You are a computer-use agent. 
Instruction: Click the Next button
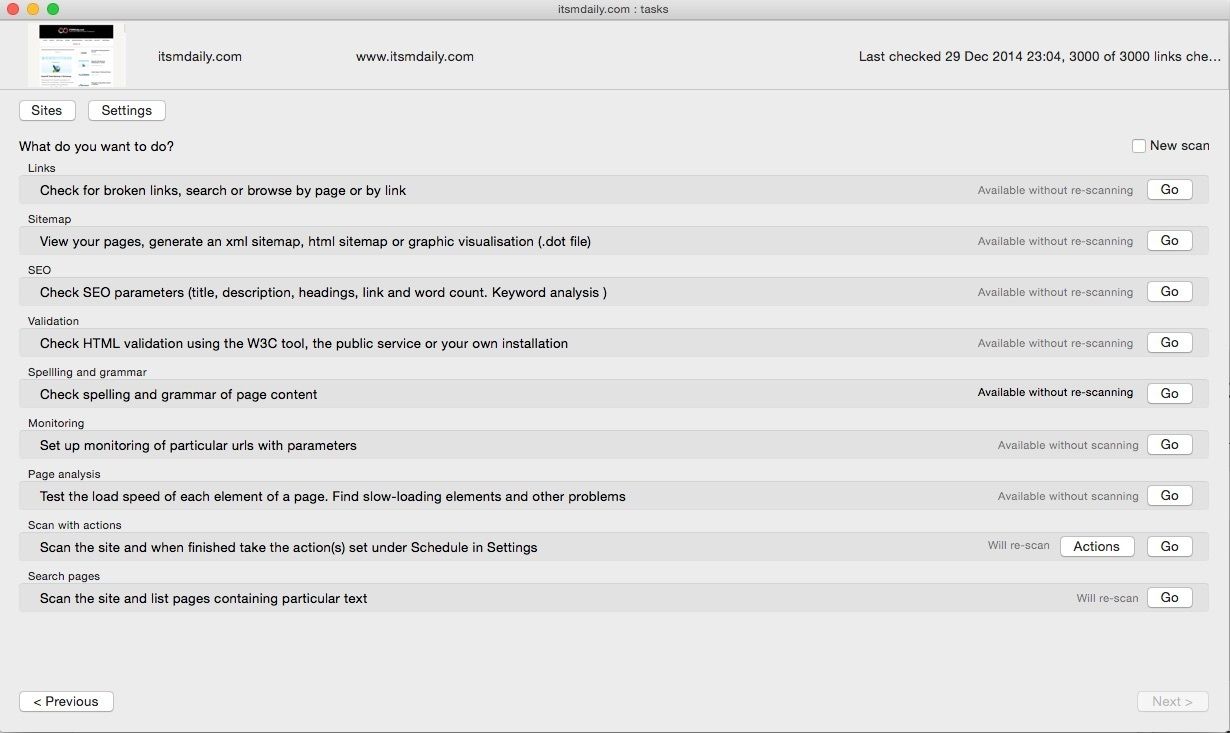coord(1172,702)
